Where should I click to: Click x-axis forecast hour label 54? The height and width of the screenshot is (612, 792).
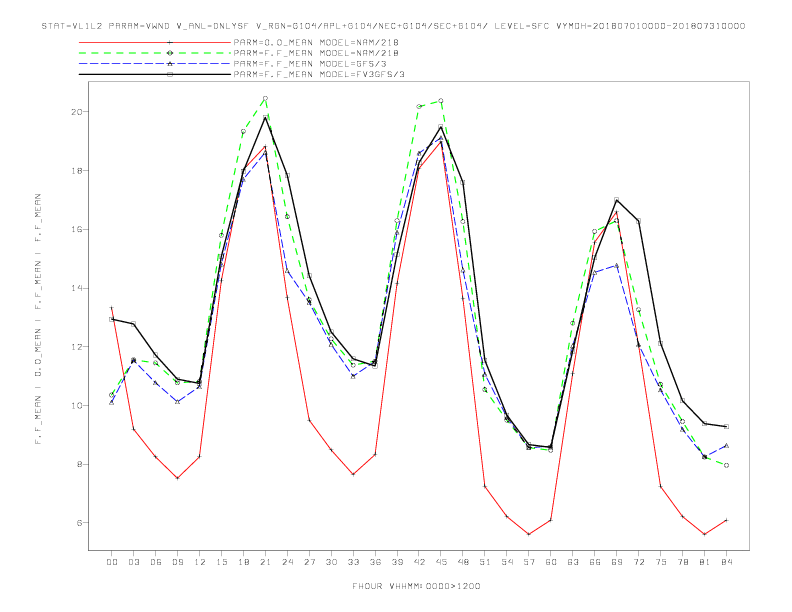[507, 562]
